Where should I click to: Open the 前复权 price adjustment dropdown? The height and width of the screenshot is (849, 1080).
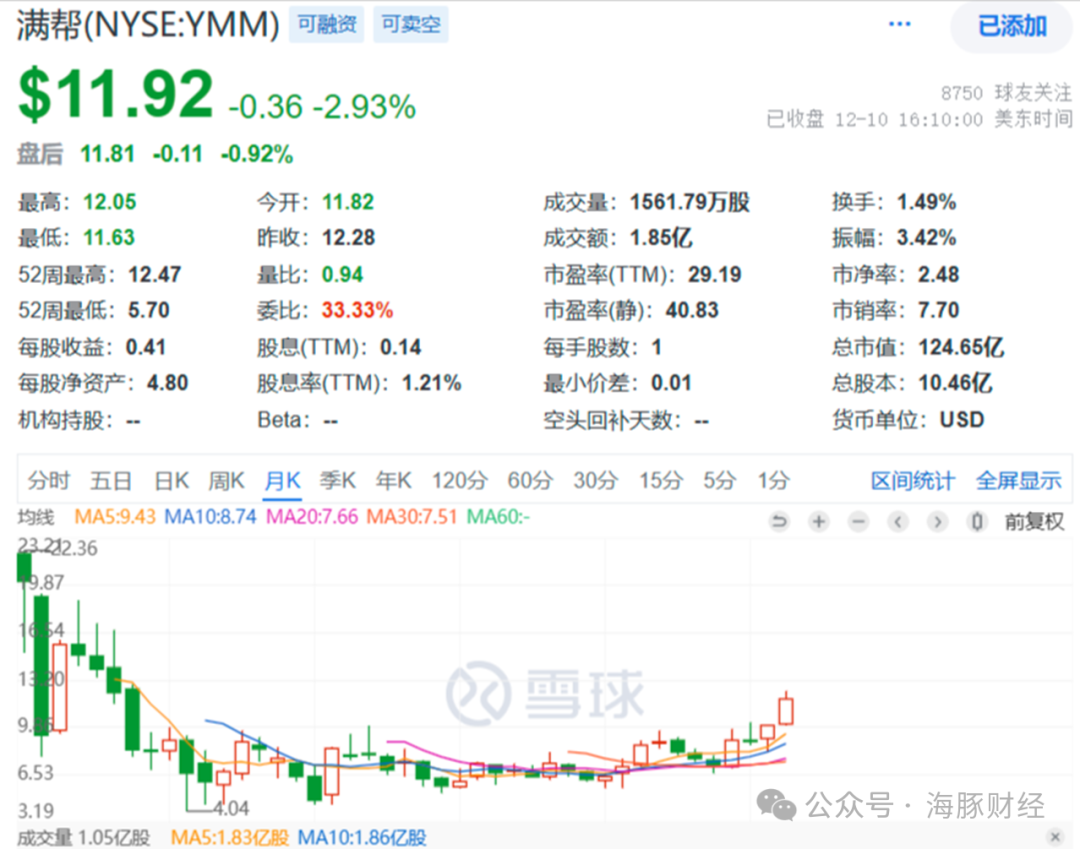(x=1034, y=521)
